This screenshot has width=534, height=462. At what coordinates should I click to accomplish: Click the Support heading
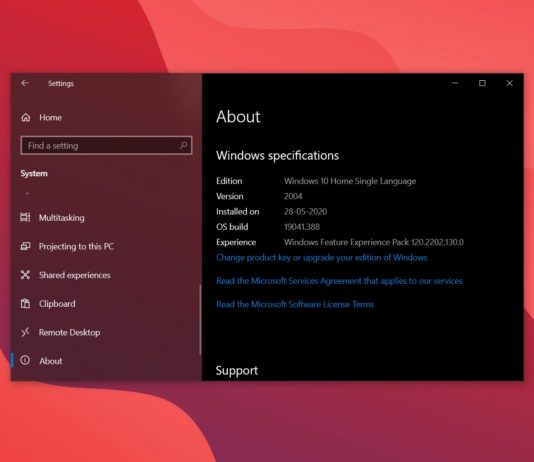click(x=237, y=370)
